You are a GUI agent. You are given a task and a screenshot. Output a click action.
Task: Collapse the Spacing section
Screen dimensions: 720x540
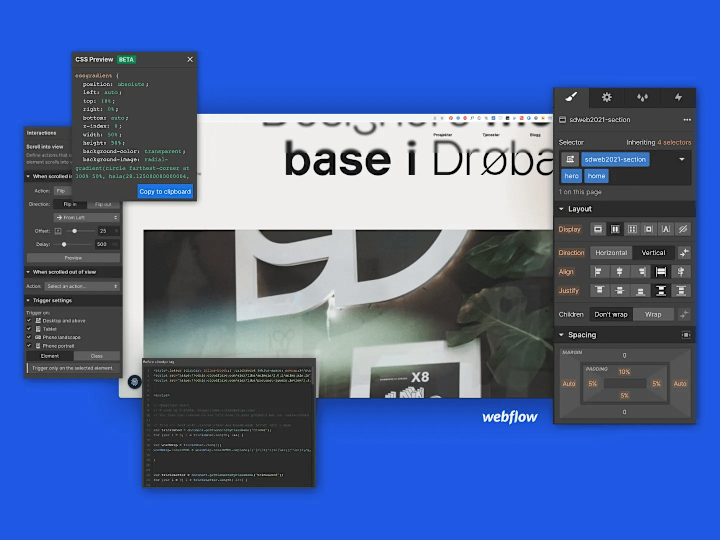(561, 335)
